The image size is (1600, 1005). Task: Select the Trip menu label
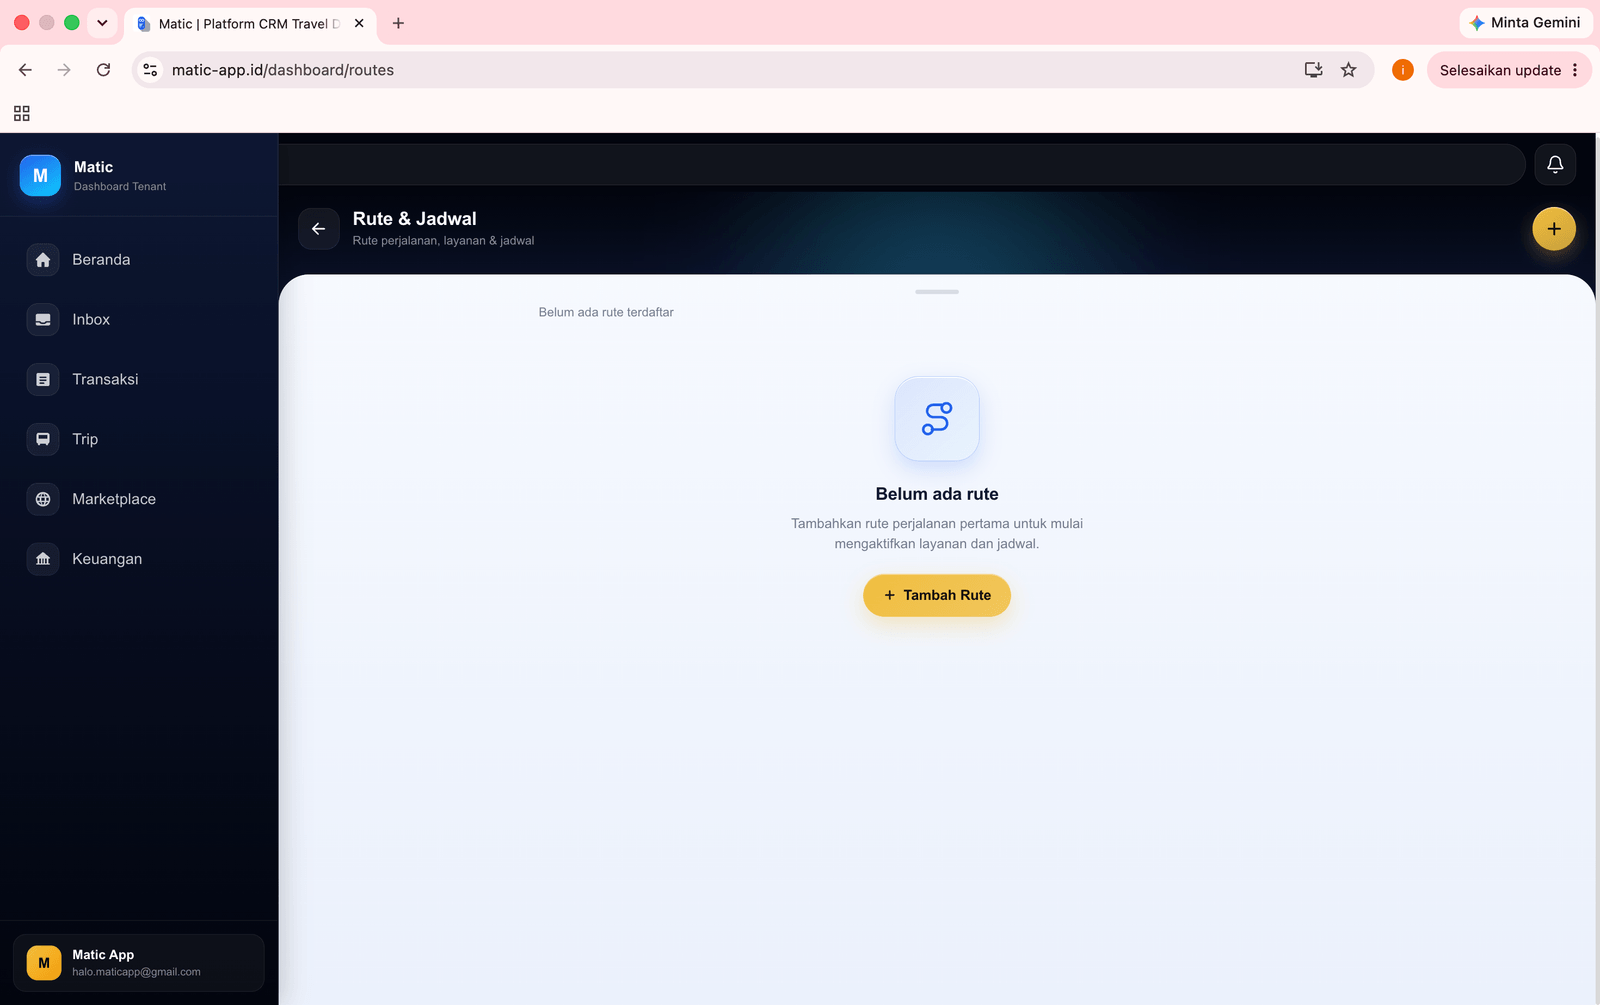[x=85, y=439]
